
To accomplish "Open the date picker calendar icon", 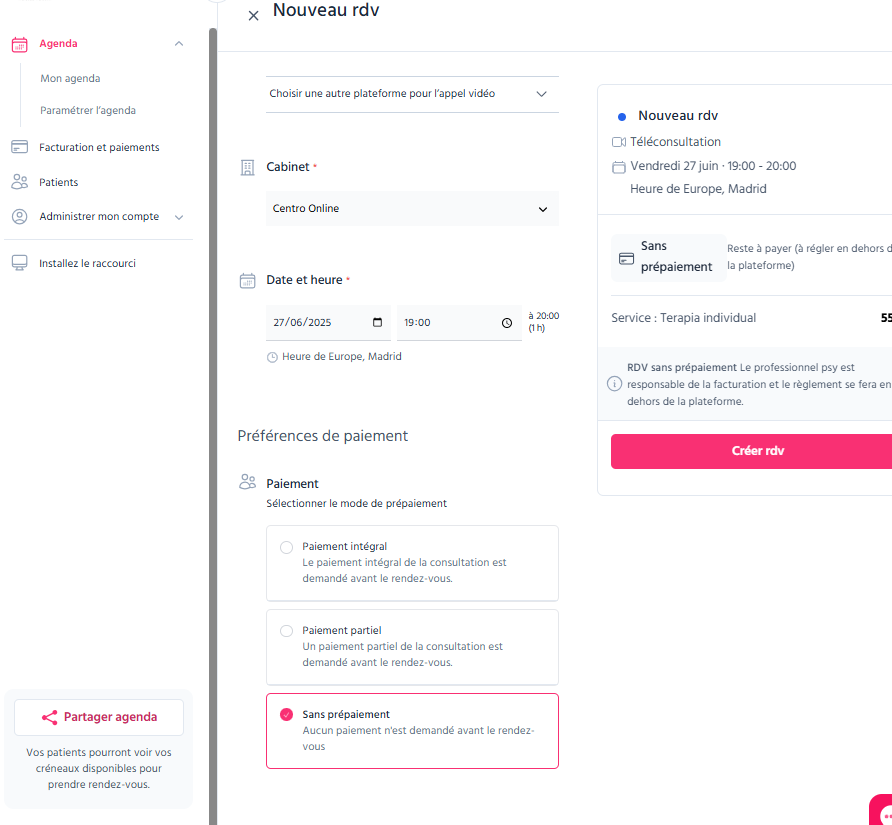I will click(x=377, y=322).
